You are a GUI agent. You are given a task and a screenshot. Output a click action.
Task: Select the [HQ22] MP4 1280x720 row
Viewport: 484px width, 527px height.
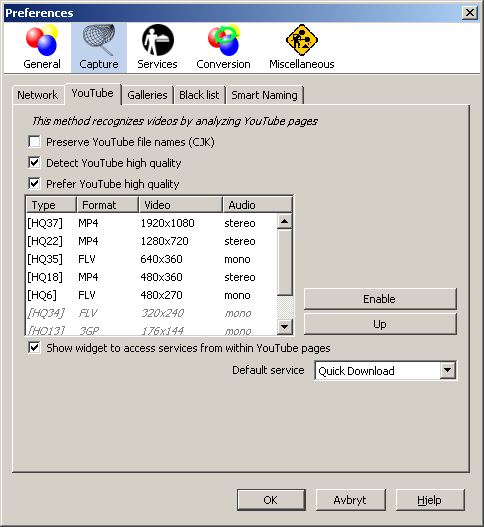point(152,241)
